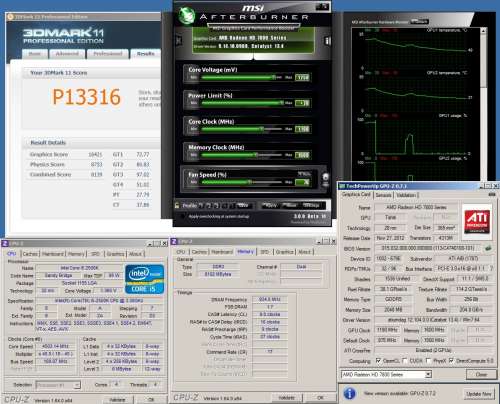
Task: Click the GPU-Z screenshot camera icon
Action: tap(491, 194)
